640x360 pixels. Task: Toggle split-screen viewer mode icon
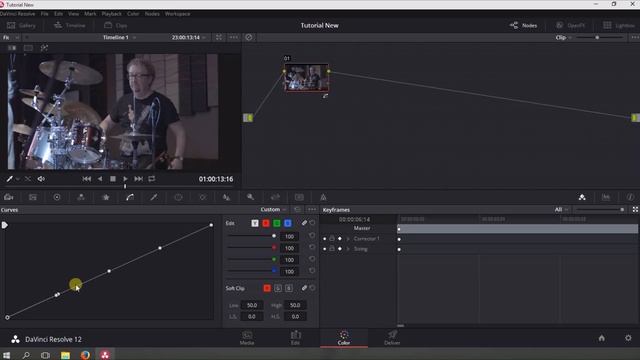[28, 48]
